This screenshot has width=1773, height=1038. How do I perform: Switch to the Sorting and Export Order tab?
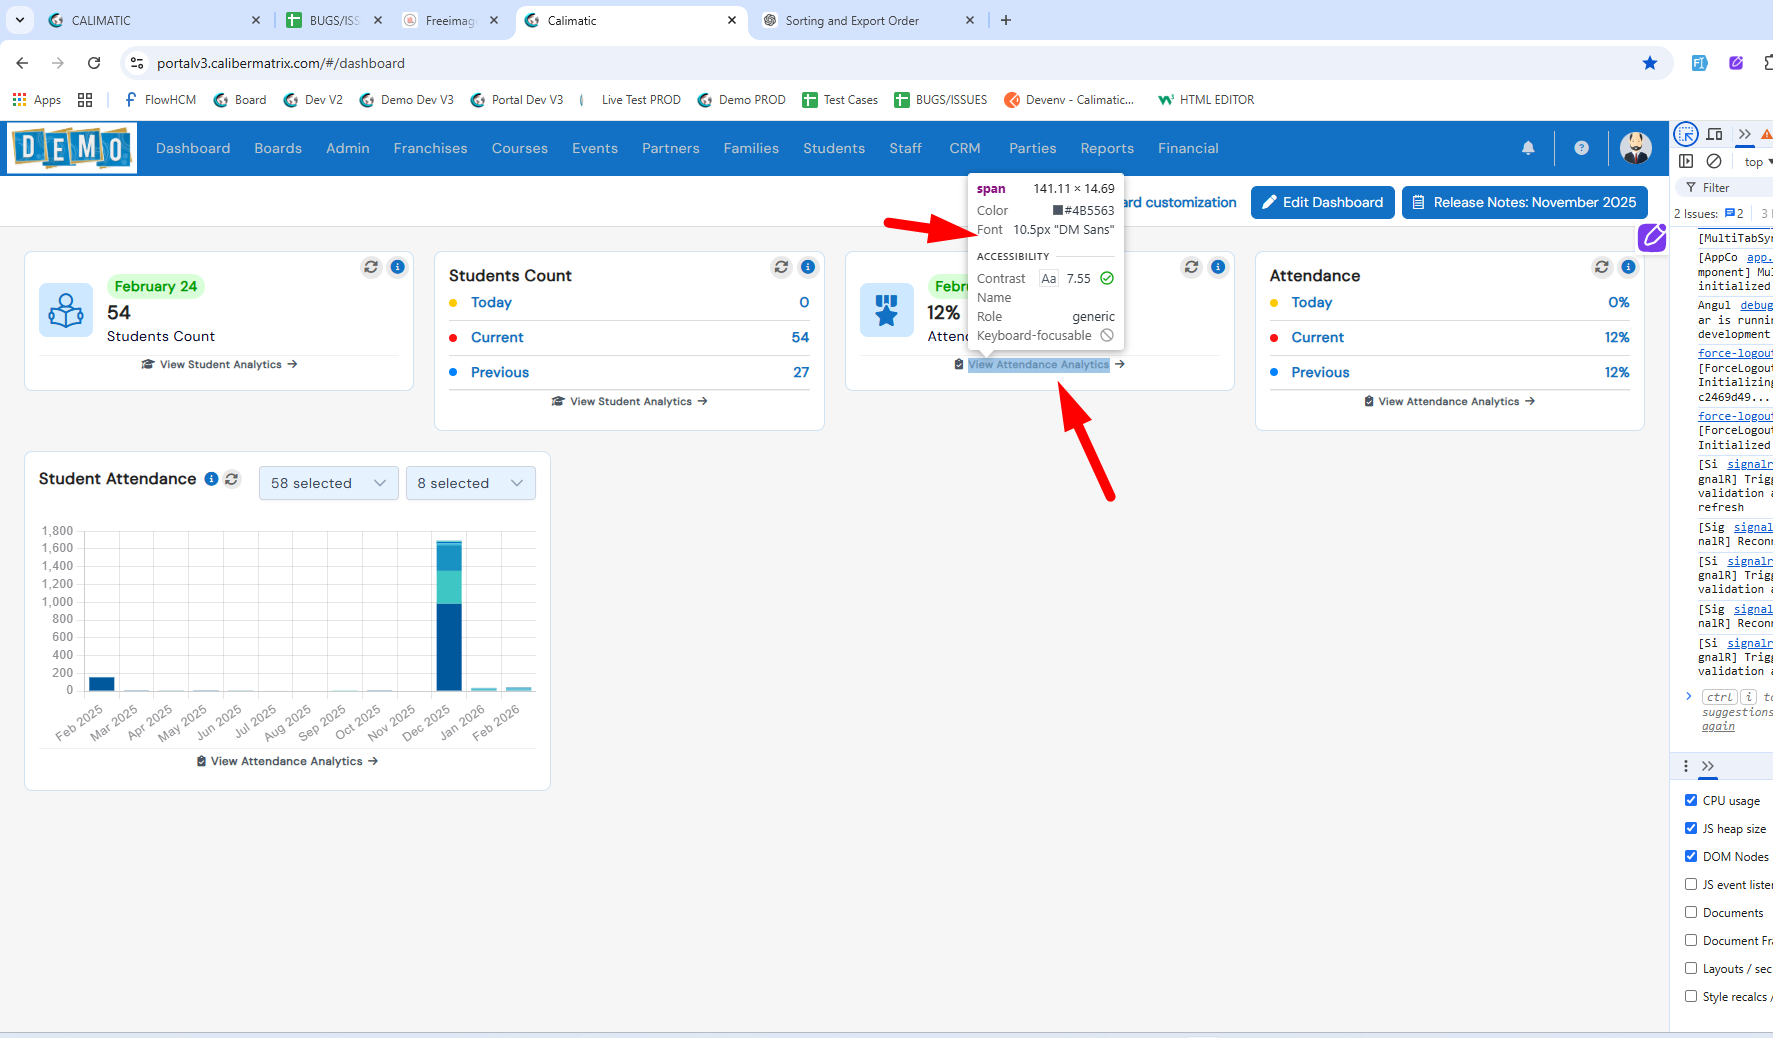click(x=868, y=20)
